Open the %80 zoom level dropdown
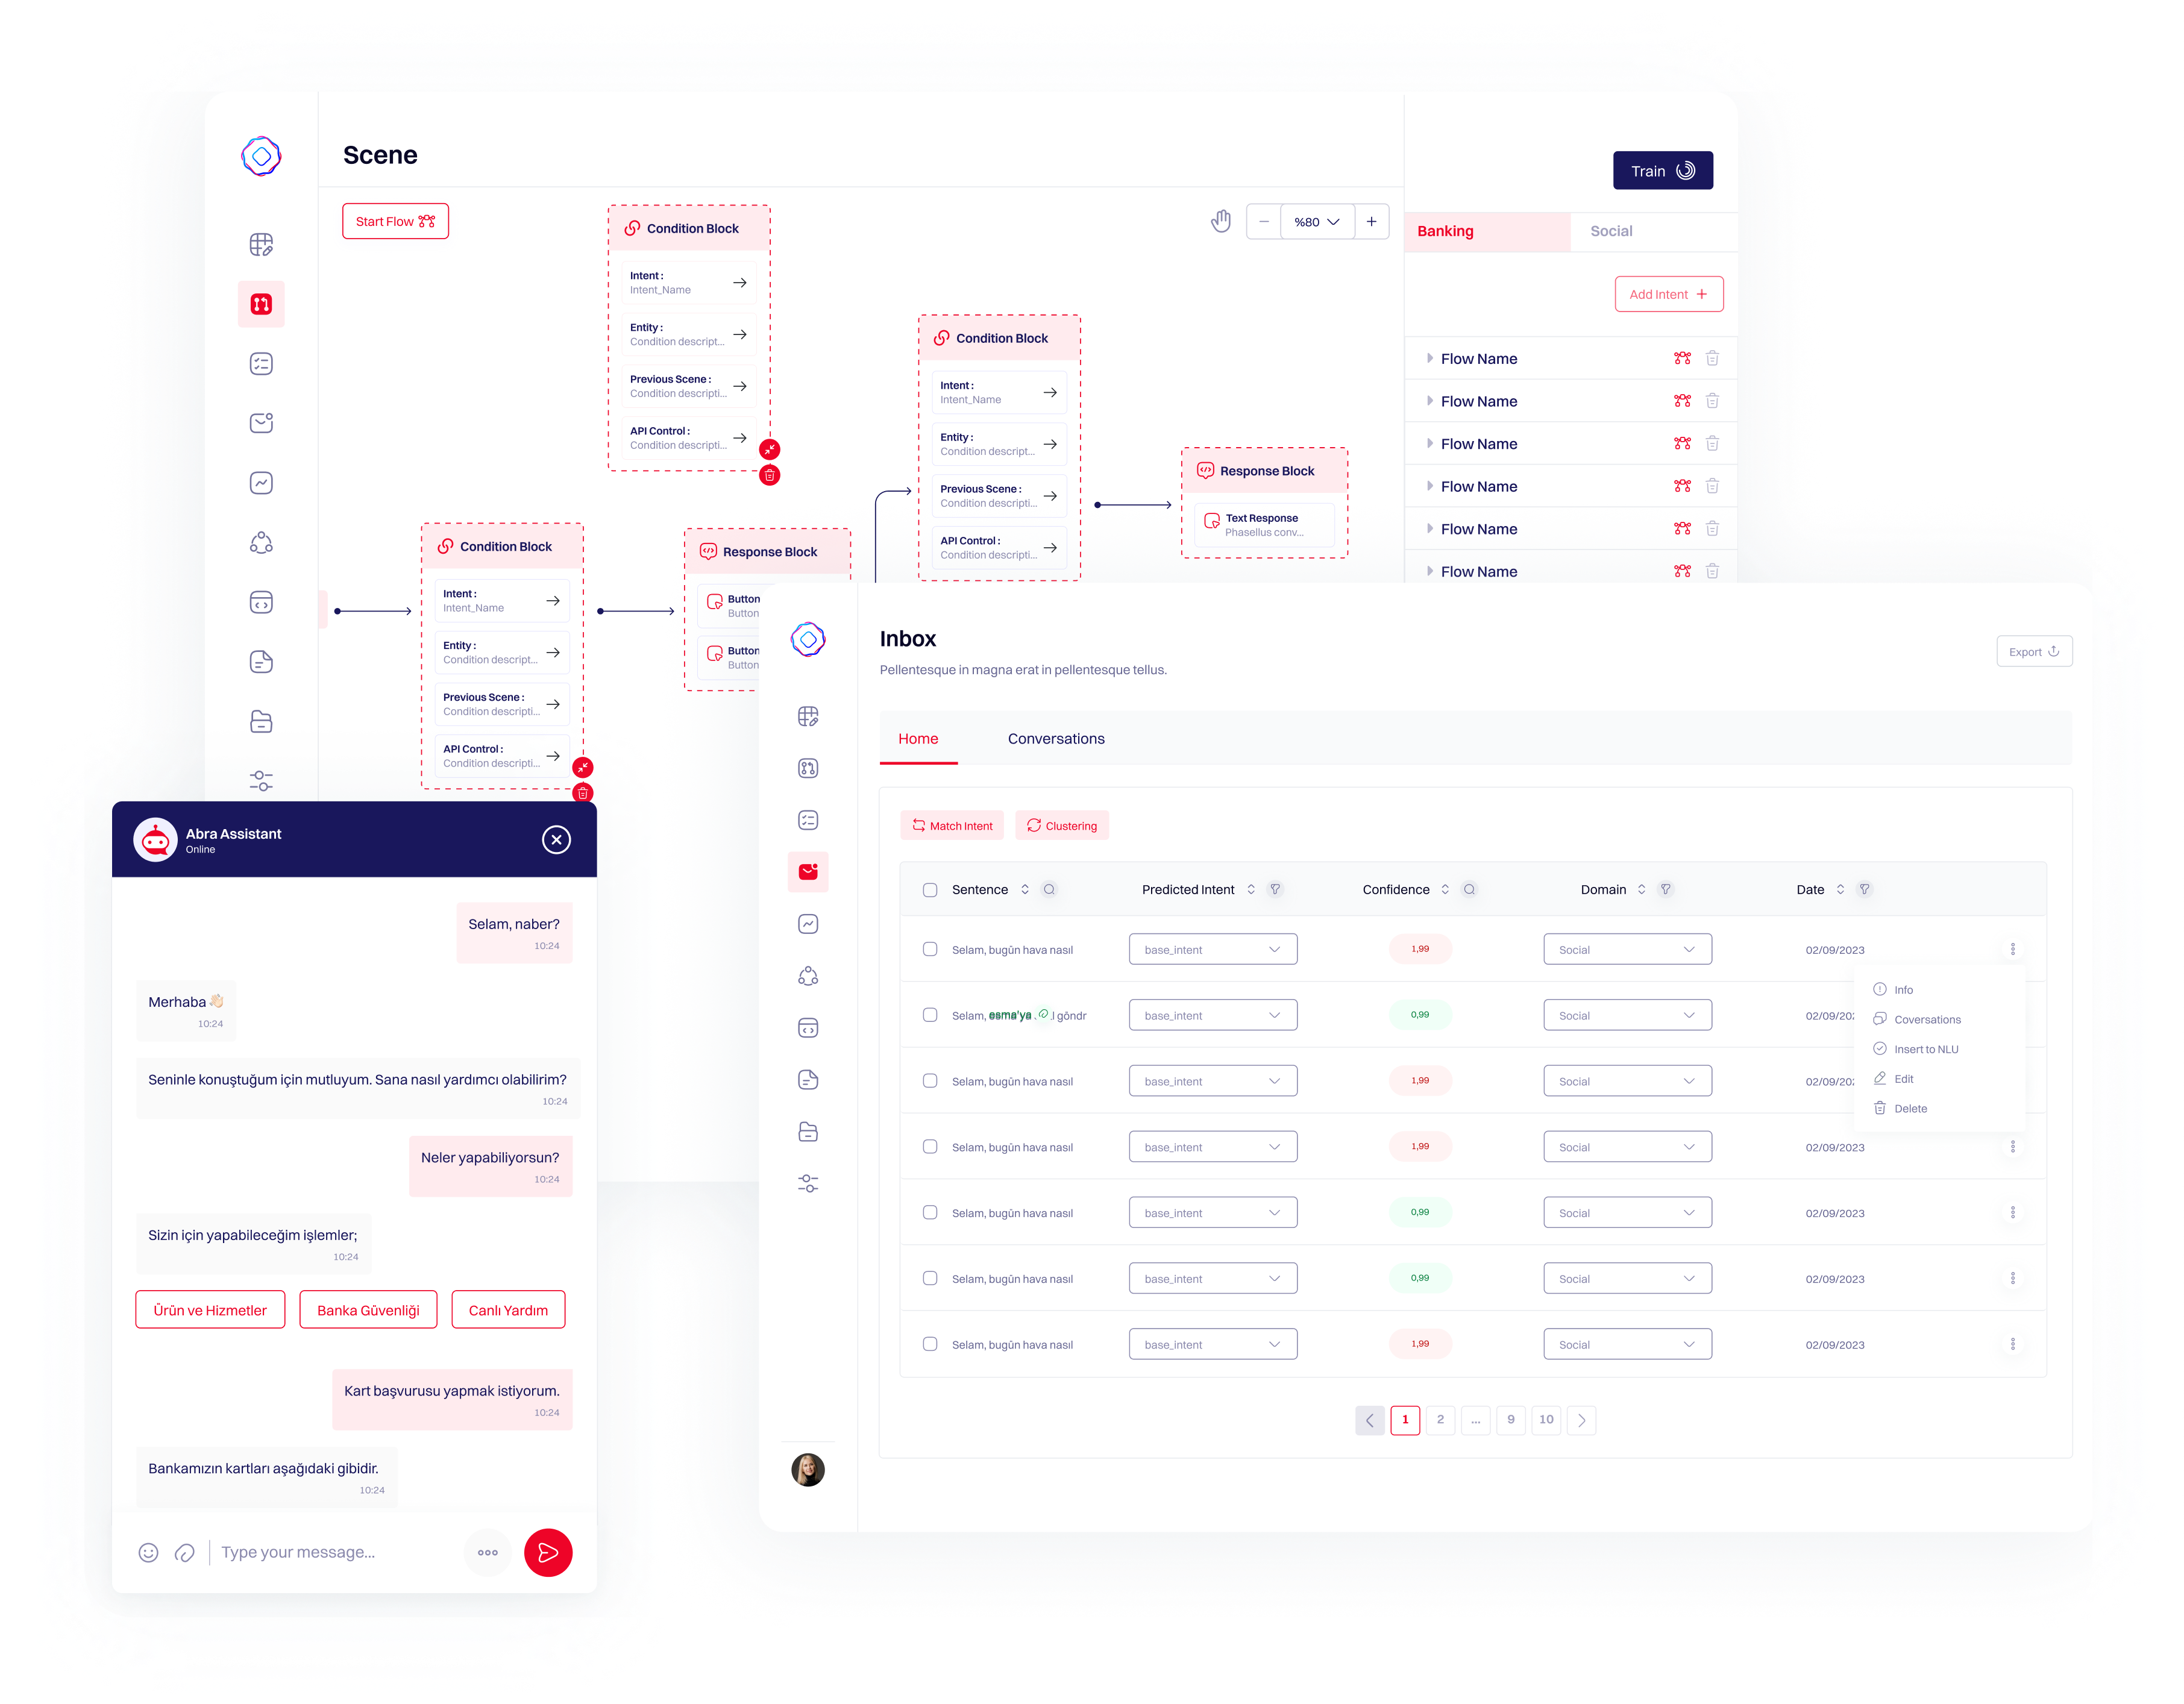Screen dimensions: 2184x1704 click(x=1317, y=222)
